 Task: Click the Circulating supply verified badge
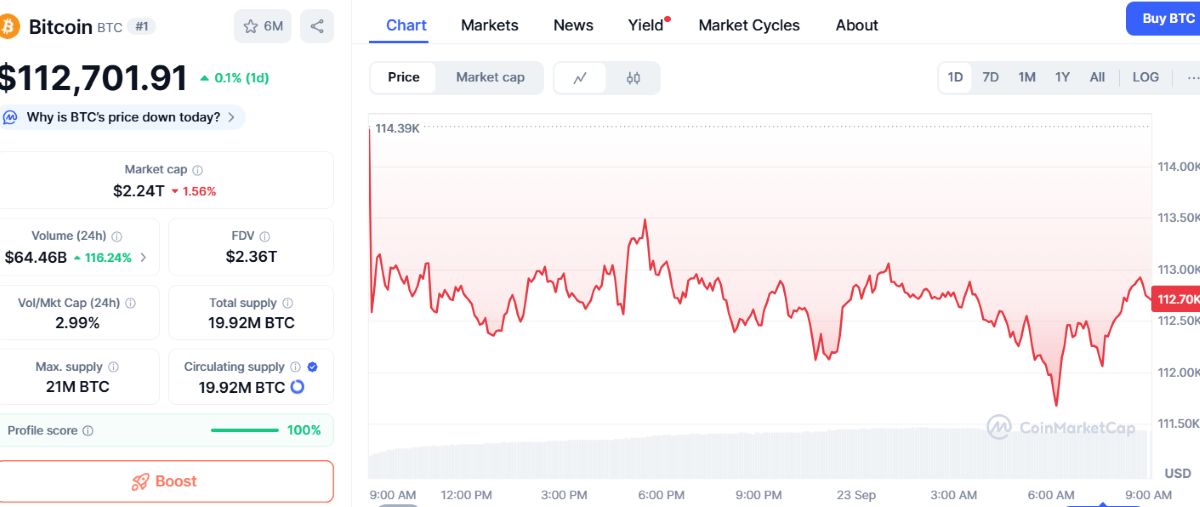coord(312,367)
